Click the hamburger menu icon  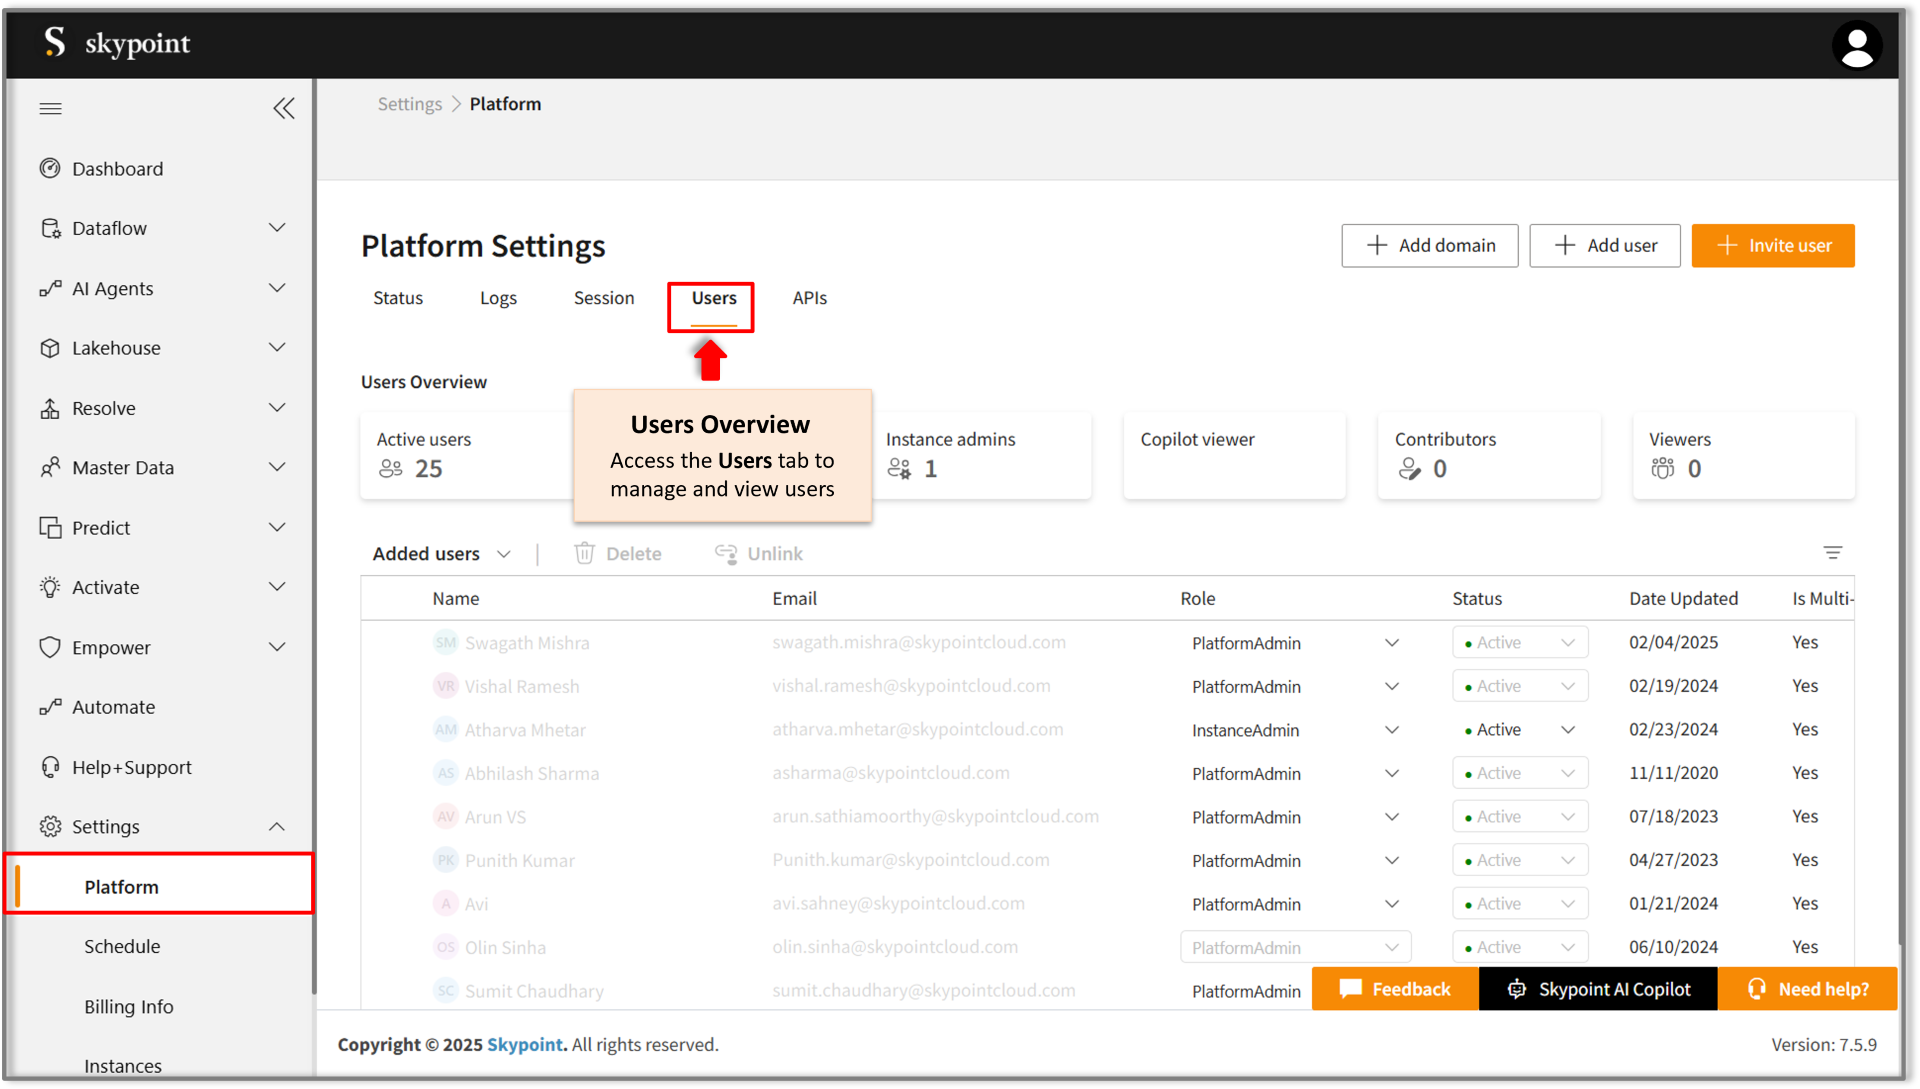[50, 108]
